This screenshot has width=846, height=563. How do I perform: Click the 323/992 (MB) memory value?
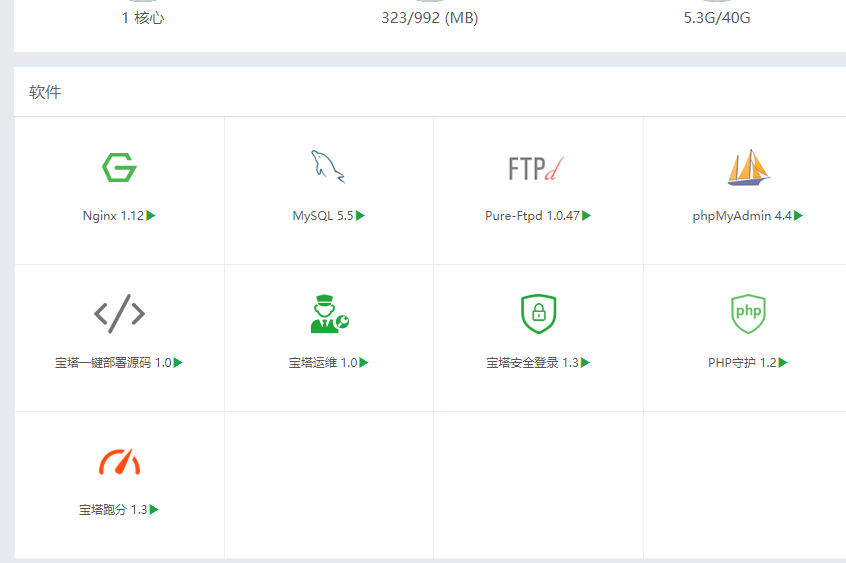(429, 18)
